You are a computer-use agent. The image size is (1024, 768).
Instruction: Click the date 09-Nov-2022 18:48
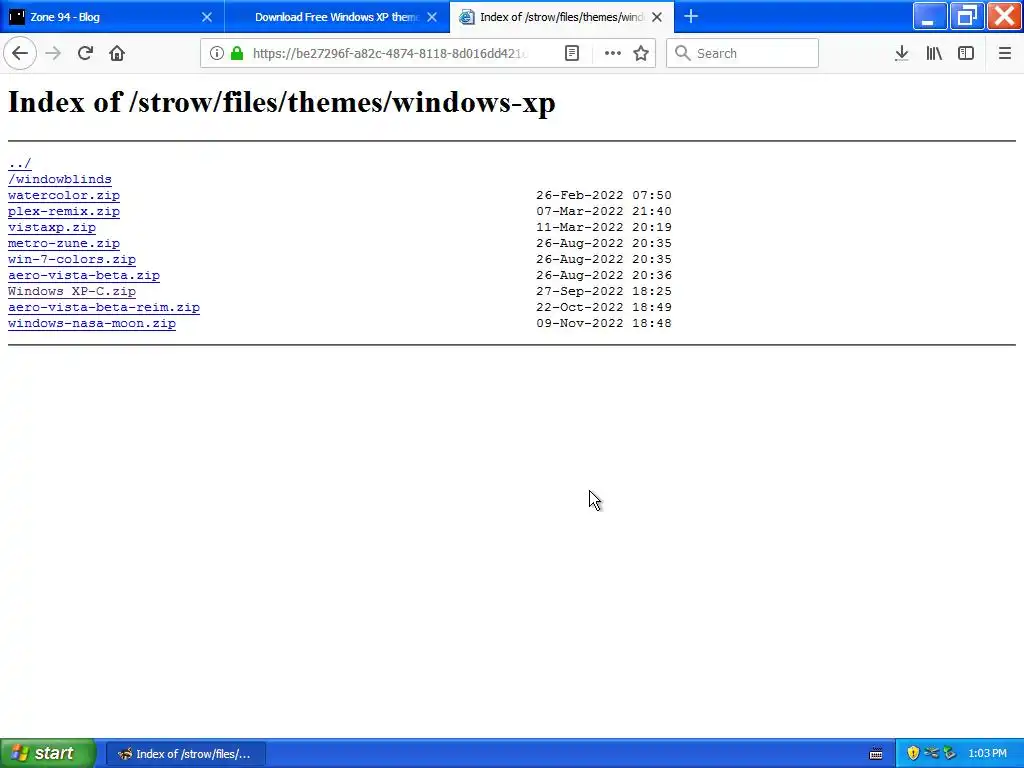tap(604, 323)
